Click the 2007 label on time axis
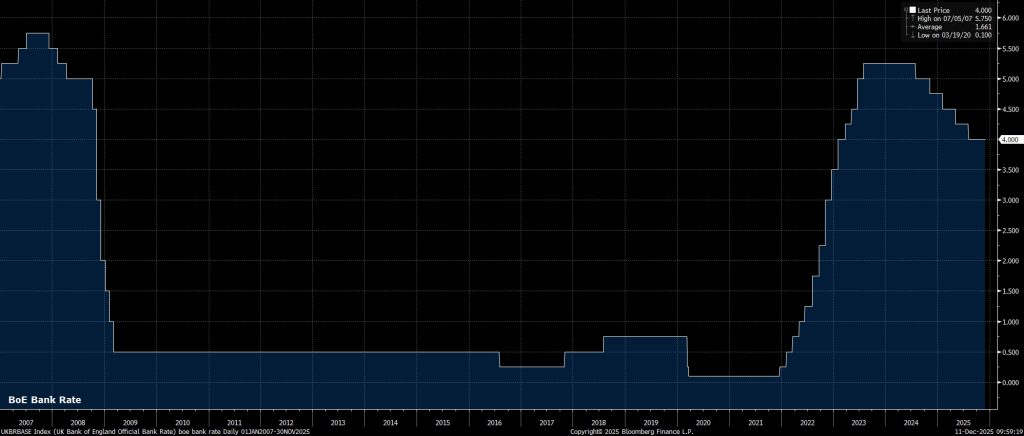Screen dimensions: 1024x436 tap(25, 423)
